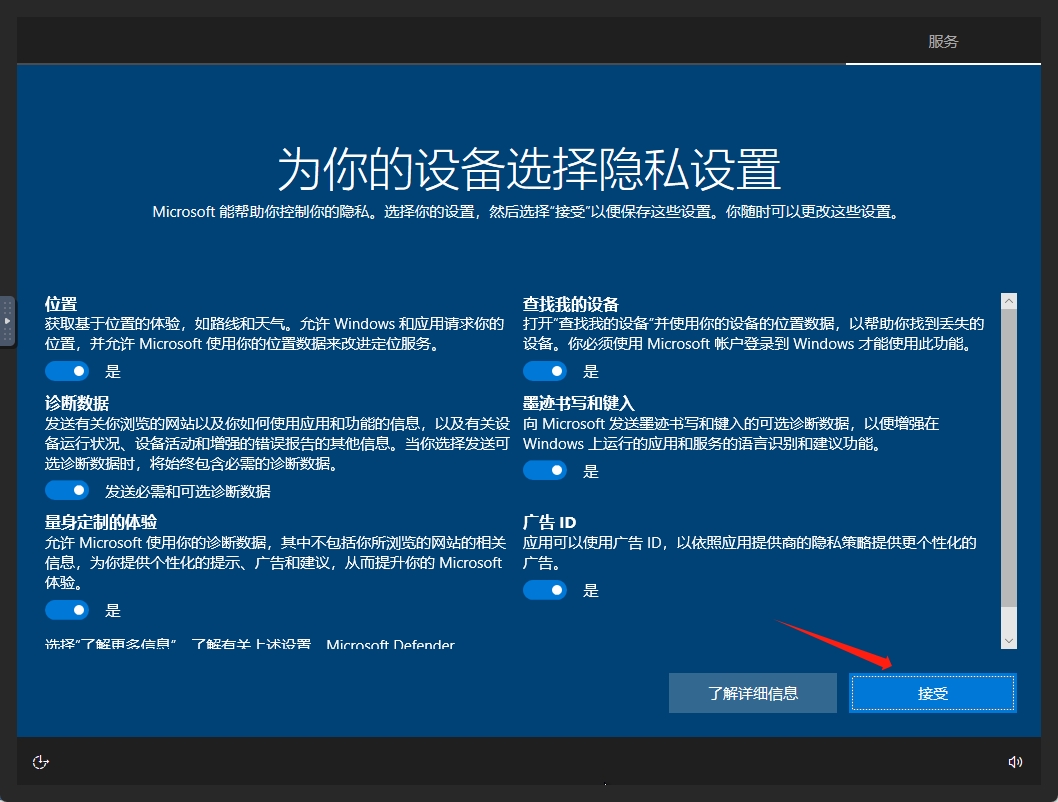Open the volume icon at bottom right
The width and height of the screenshot is (1058, 802).
(x=1016, y=762)
